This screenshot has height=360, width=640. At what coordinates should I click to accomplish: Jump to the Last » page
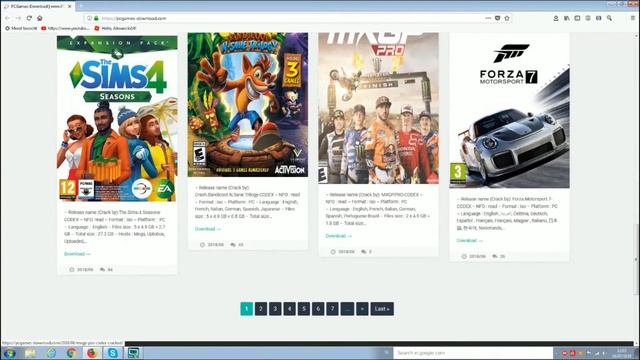(382, 309)
